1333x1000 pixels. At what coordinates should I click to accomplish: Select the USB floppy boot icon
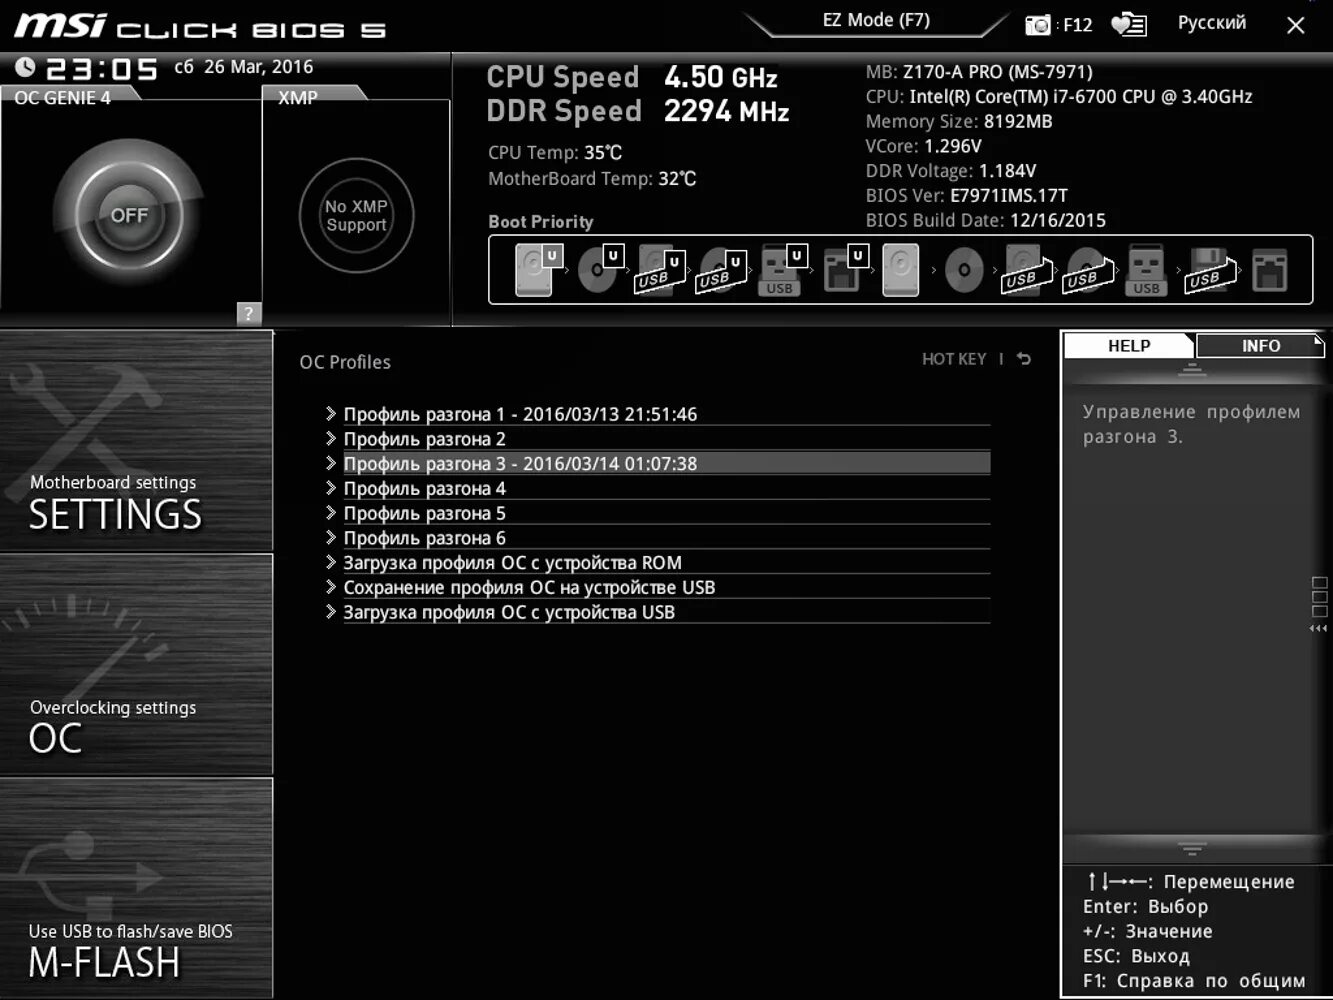click(x=1208, y=270)
